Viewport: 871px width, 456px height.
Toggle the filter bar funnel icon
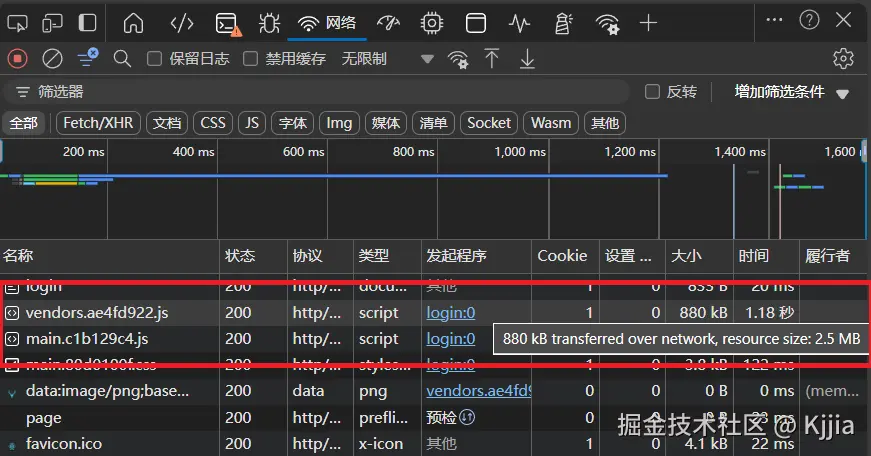point(87,57)
